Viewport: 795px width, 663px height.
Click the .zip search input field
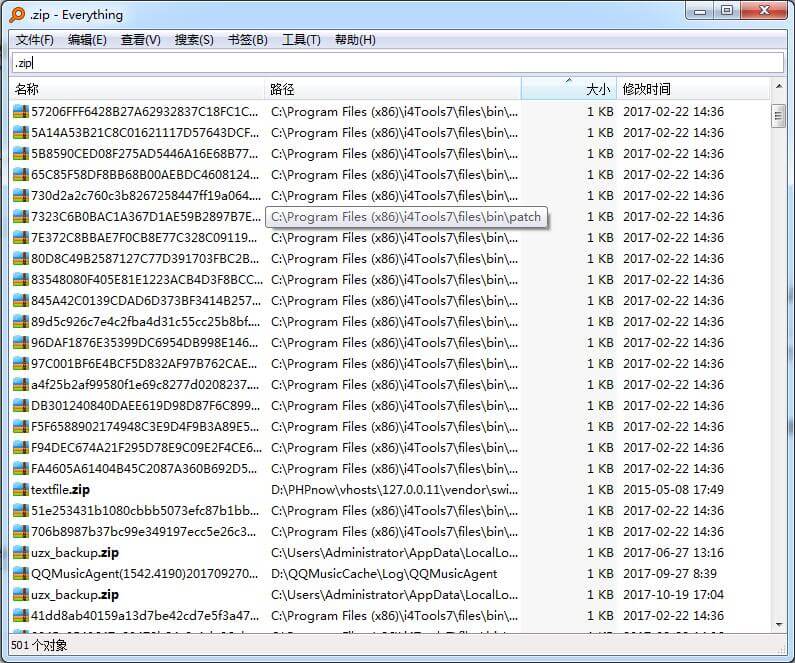click(x=398, y=63)
